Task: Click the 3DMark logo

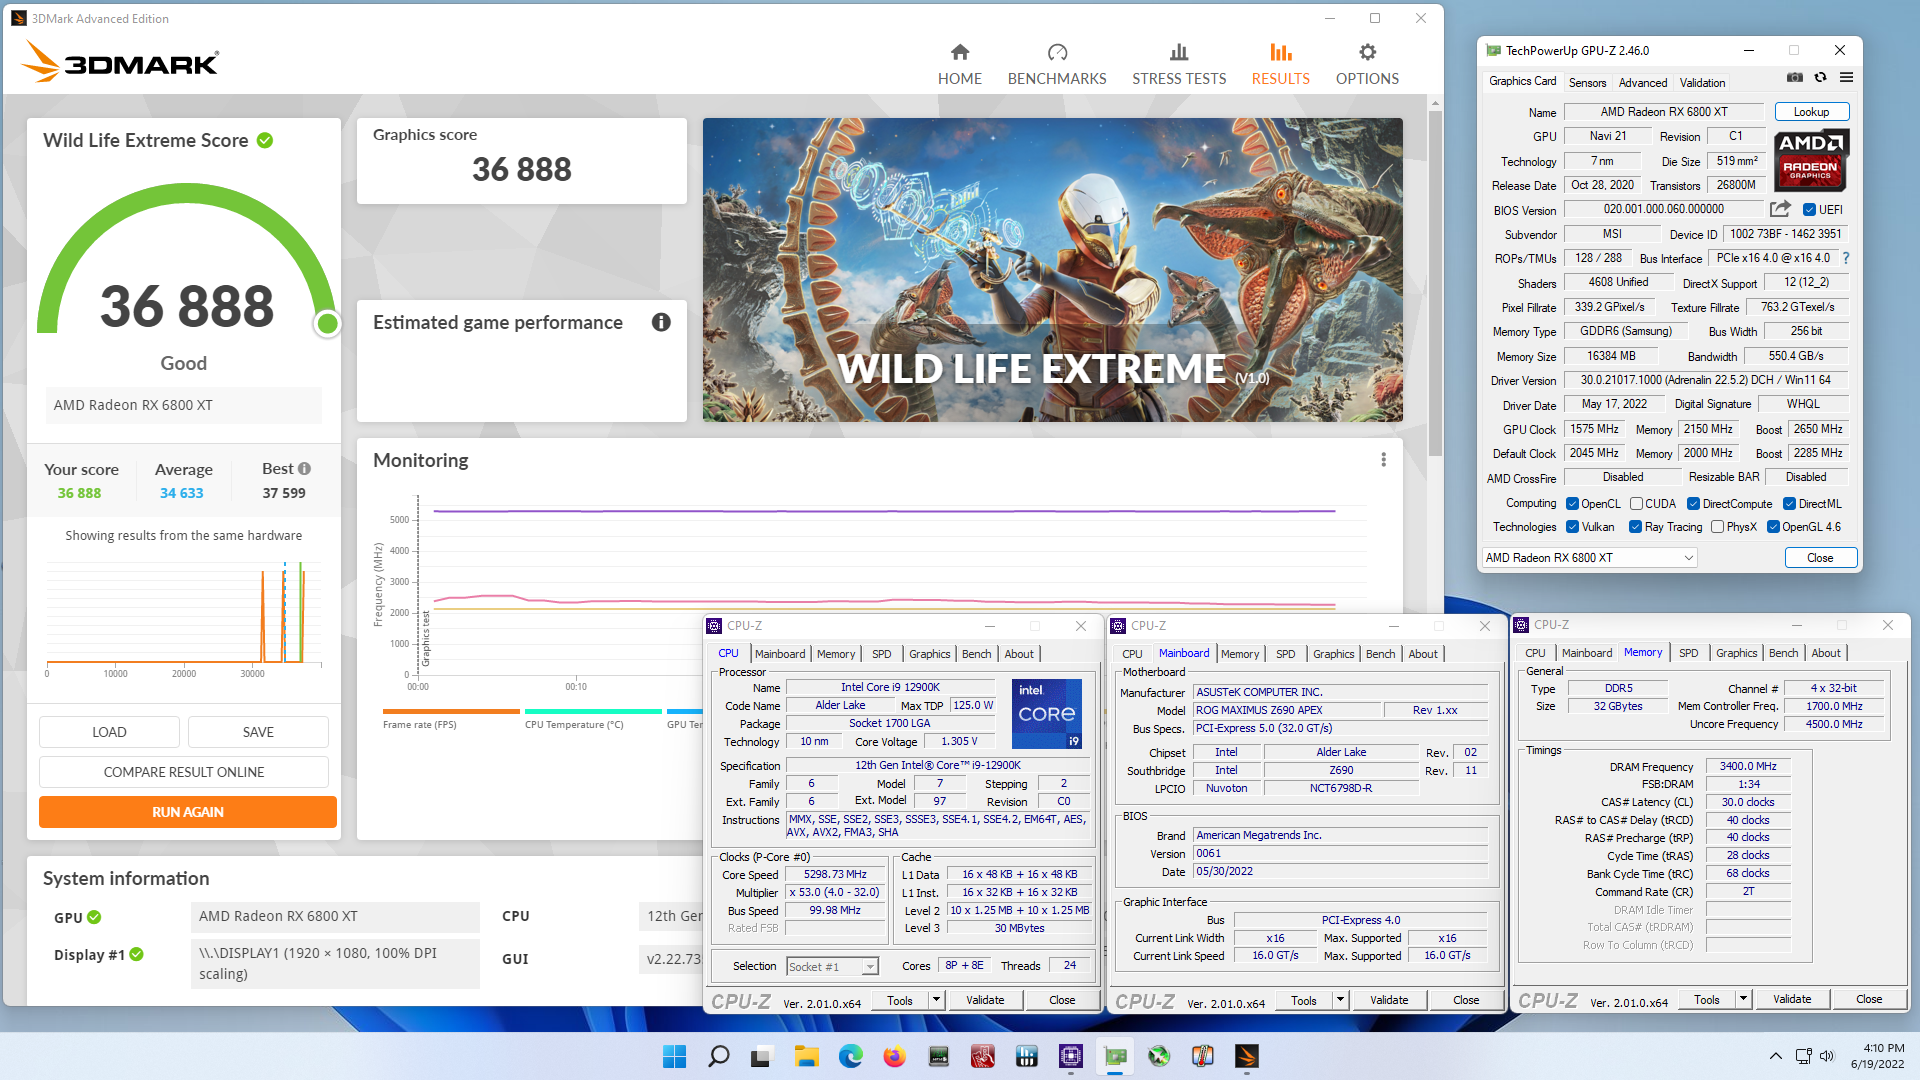Action: [120, 62]
